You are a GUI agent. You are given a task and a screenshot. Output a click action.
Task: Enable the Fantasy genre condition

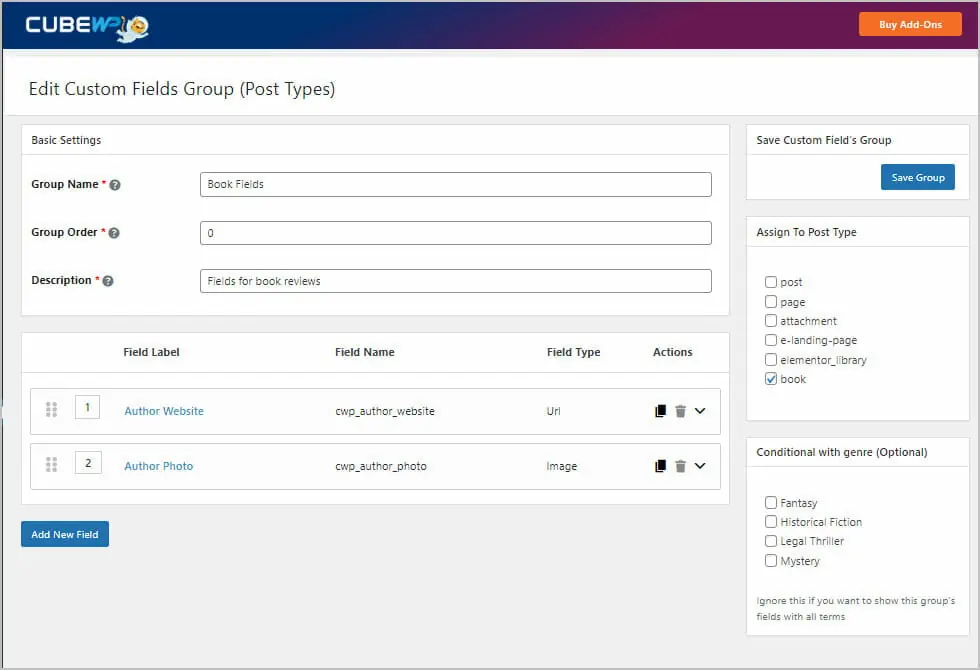771,502
